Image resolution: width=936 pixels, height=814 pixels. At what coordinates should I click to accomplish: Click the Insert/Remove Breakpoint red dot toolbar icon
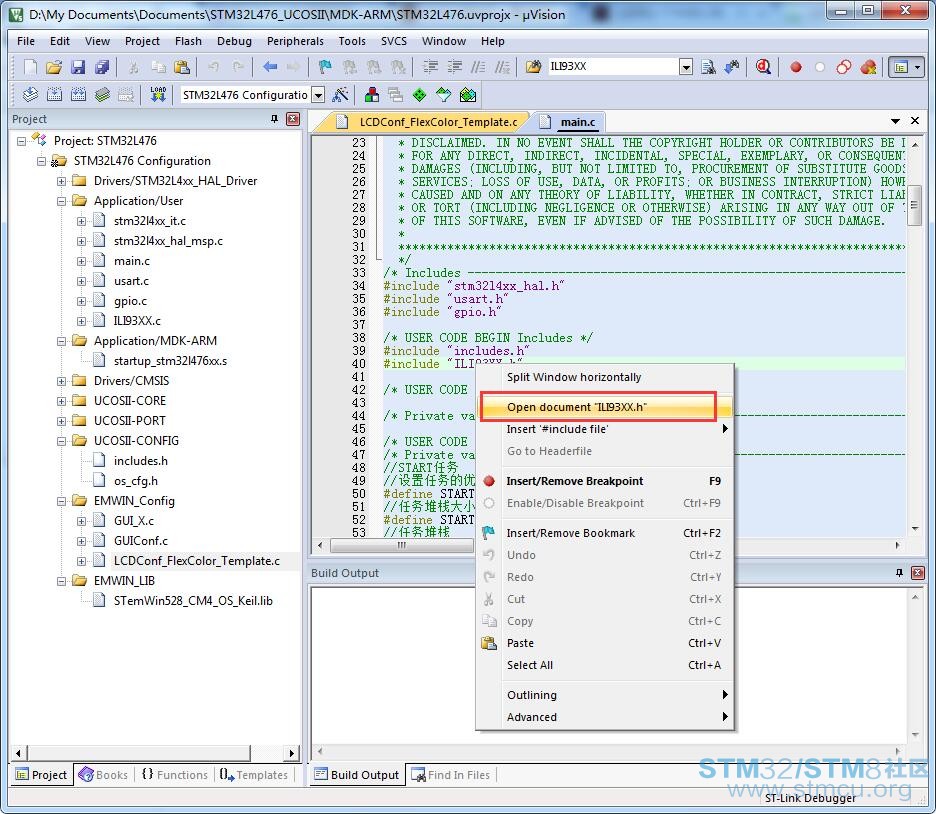click(796, 67)
